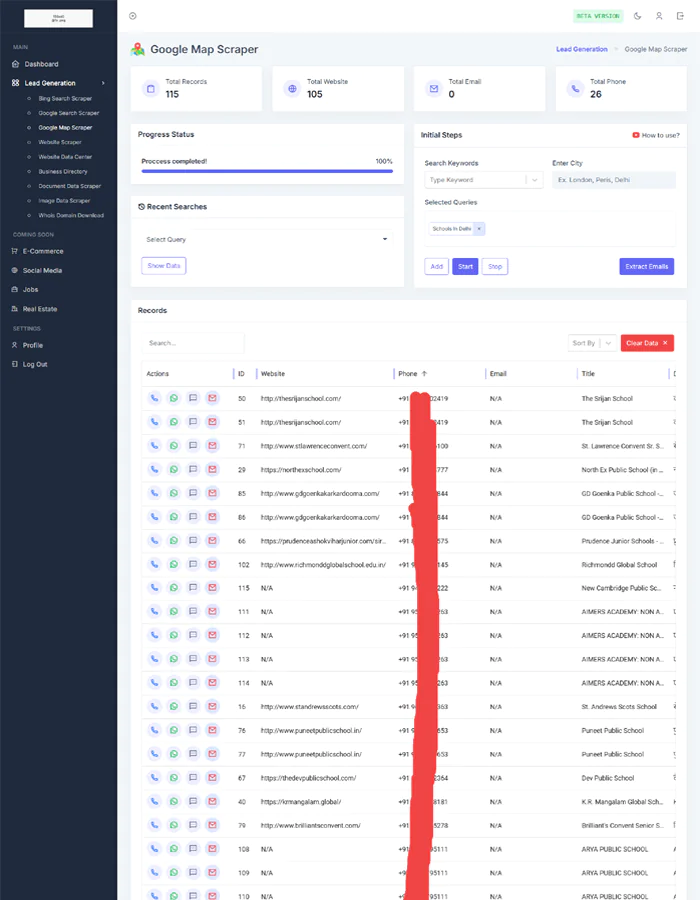700x900 pixels.
Task: Remove the 'Schools In Delhi' selected query tag
Action: 480,229
